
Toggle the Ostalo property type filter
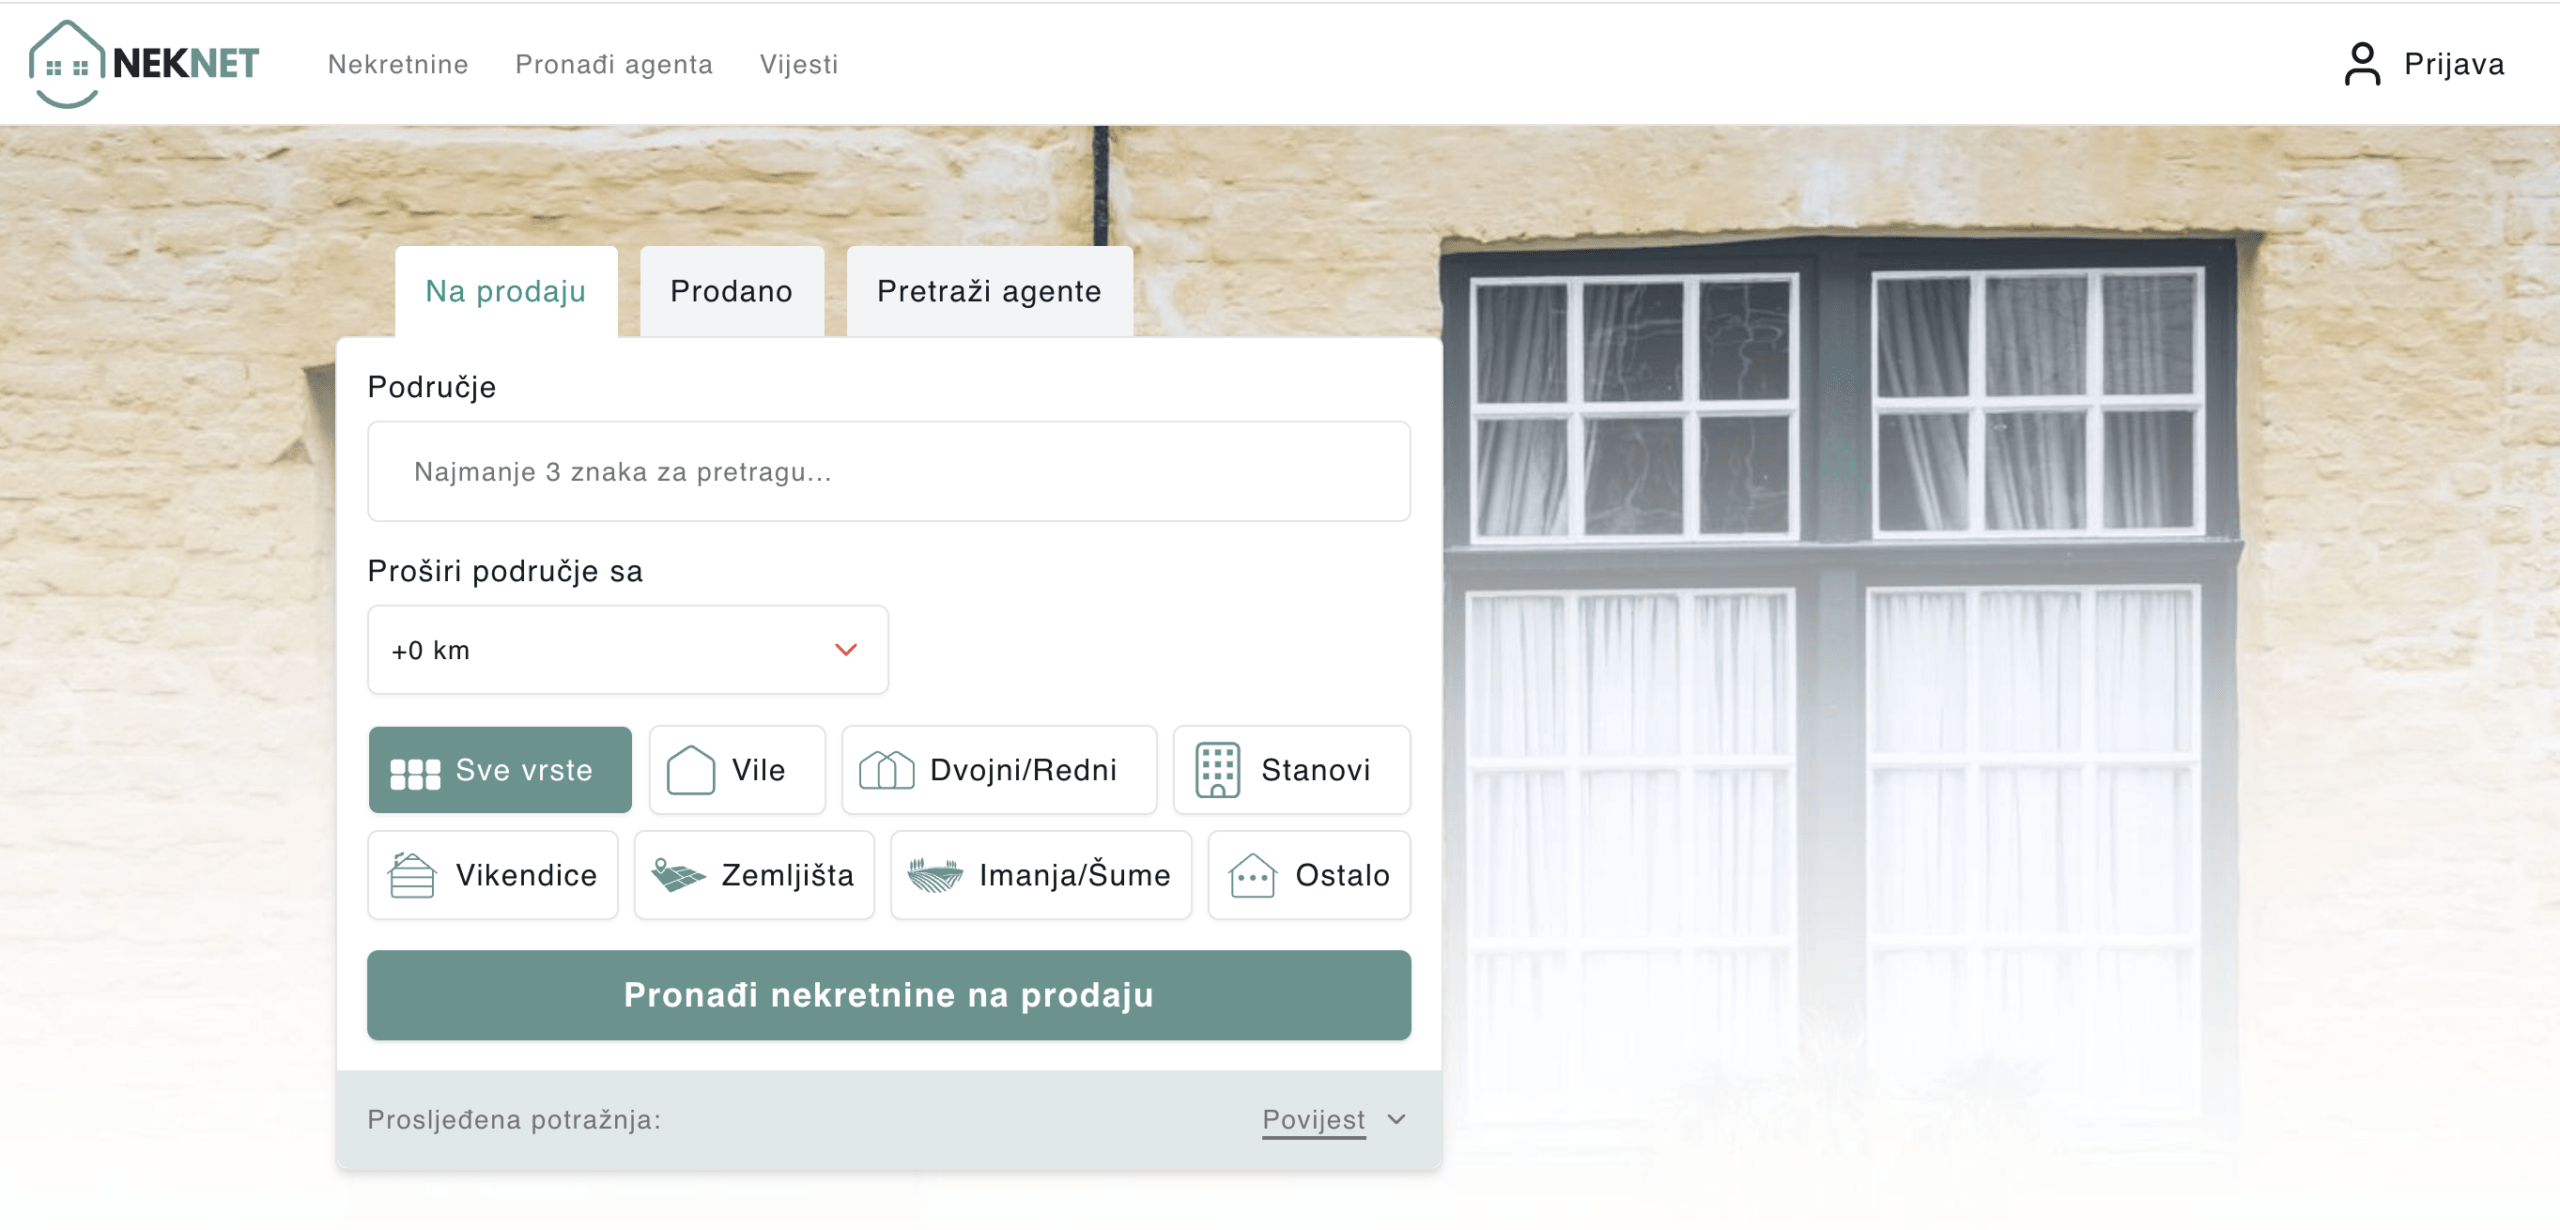[x=1308, y=875]
